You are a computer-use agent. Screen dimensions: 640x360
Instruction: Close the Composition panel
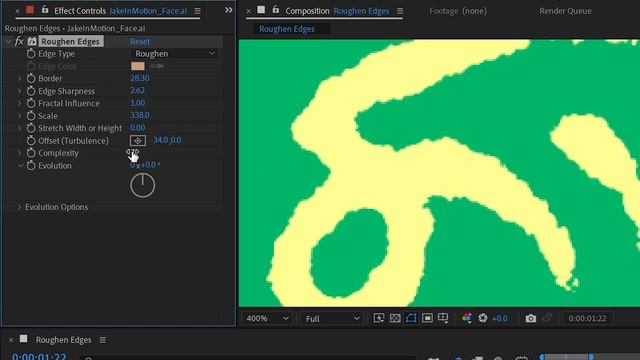tap(249, 11)
